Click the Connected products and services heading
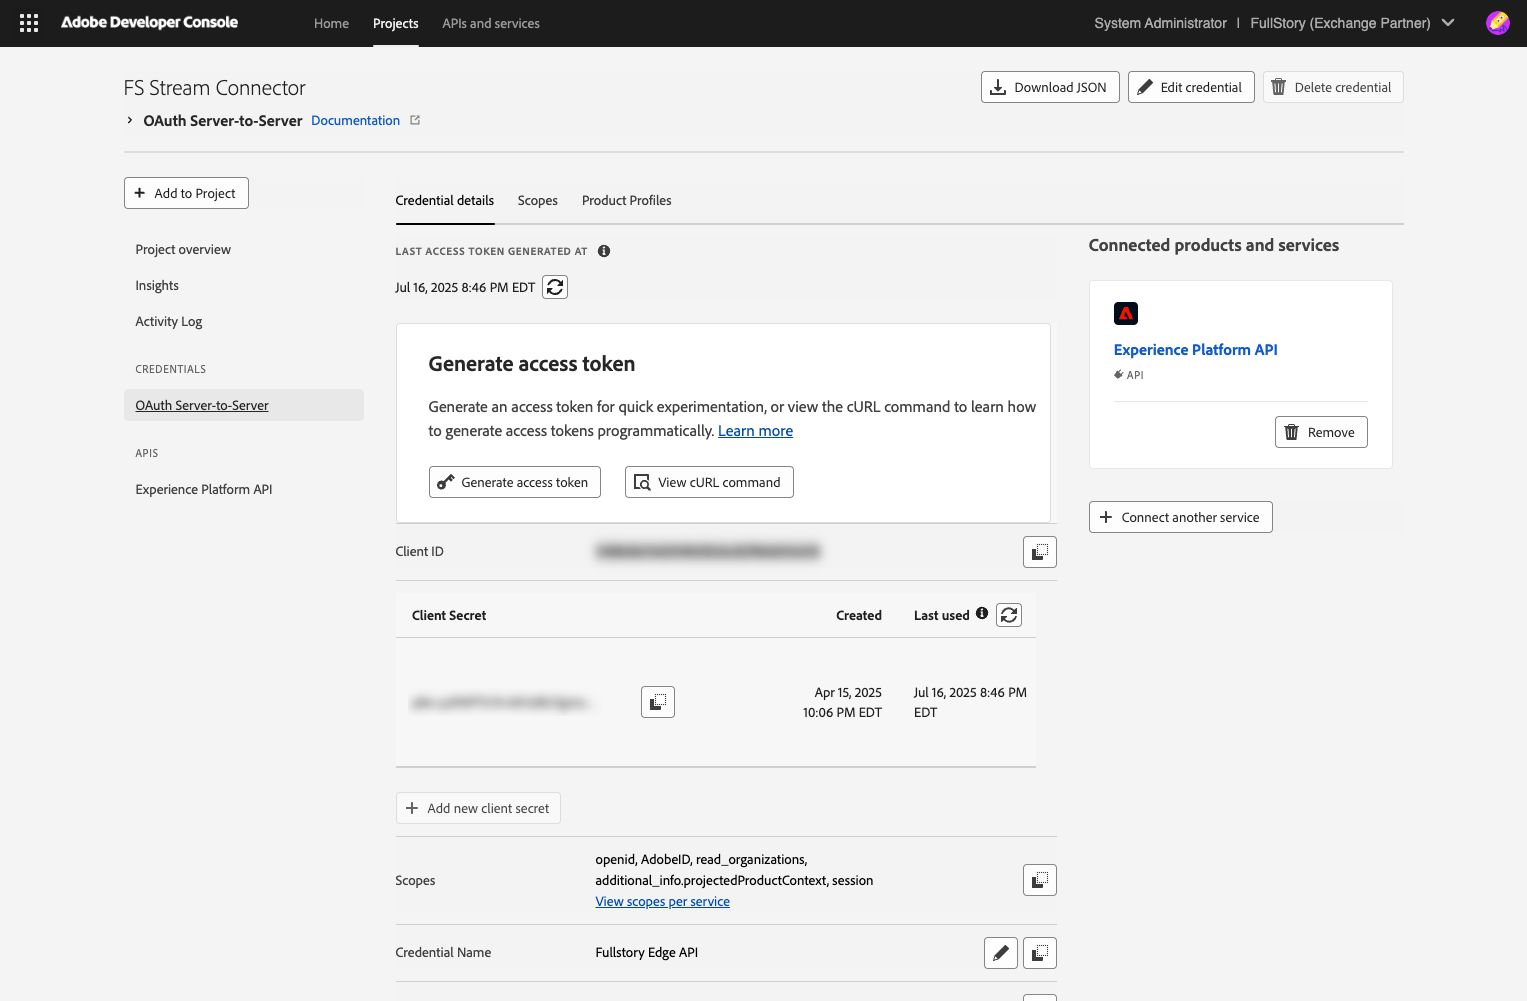This screenshot has width=1527, height=1001. 1214,245
